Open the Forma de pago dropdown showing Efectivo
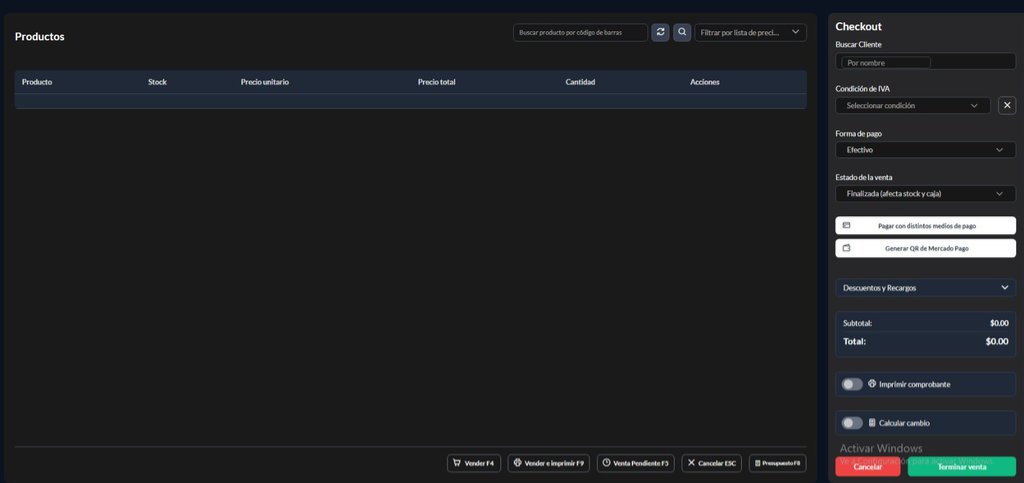Screen dimensions: 1024x483 [x=925, y=150]
